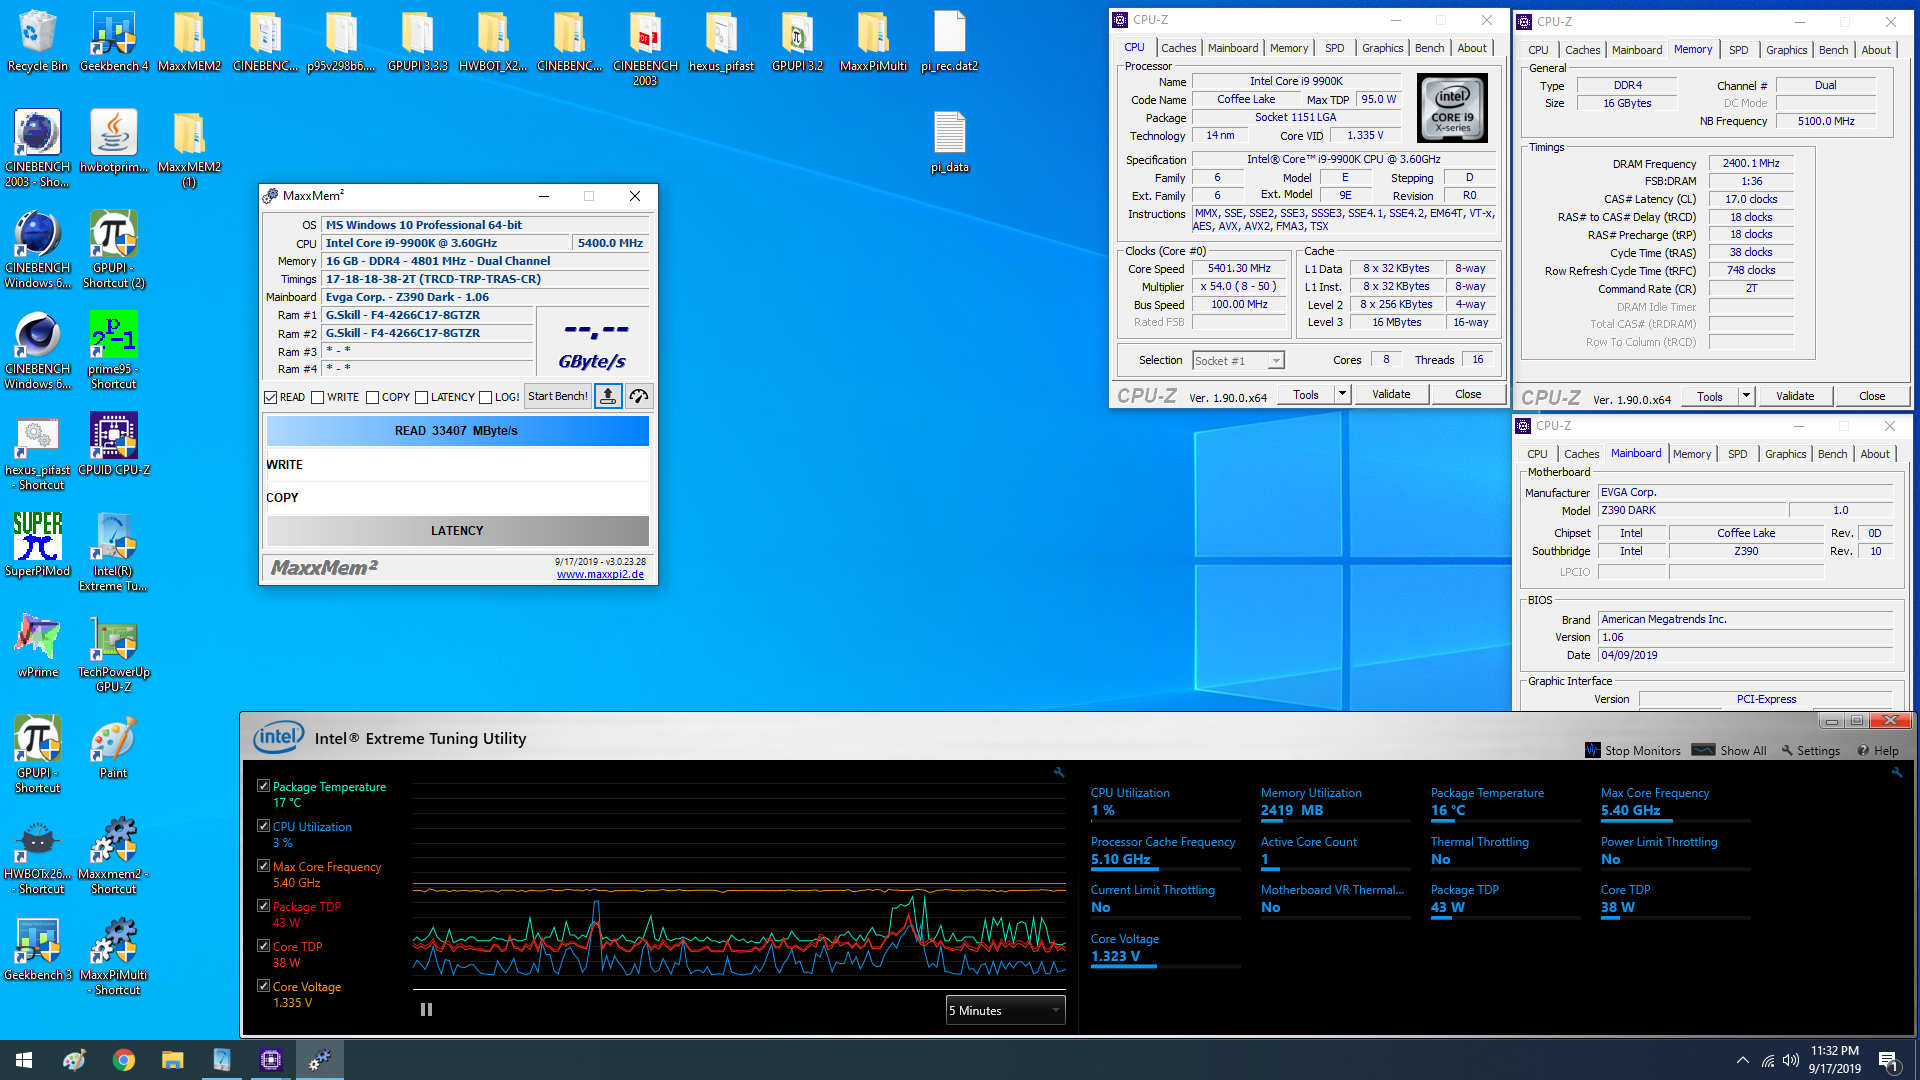Click READ 33407 MByte/s result bar
Screen dimensions: 1920x1080
[457, 431]
